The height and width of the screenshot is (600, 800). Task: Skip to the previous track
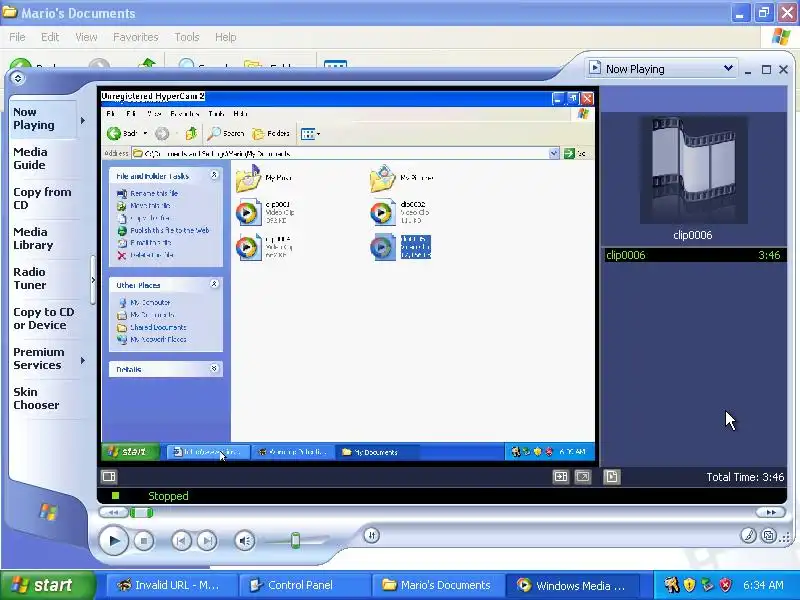(181, 541)
